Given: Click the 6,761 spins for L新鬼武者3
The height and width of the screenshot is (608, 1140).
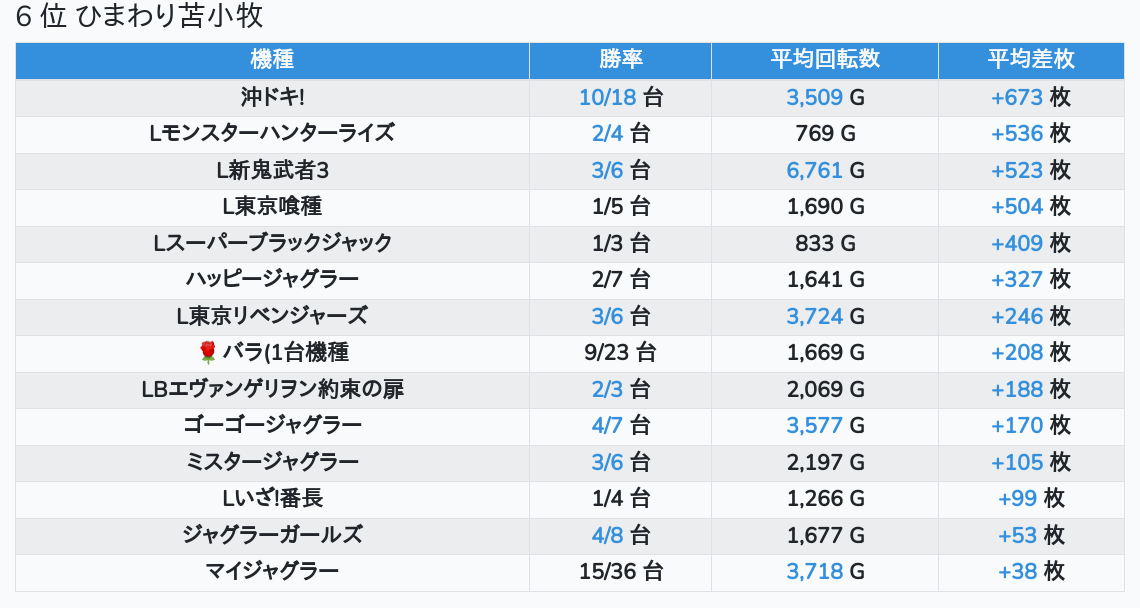Looking at the screenshot, I should click(x=814, y=170).
